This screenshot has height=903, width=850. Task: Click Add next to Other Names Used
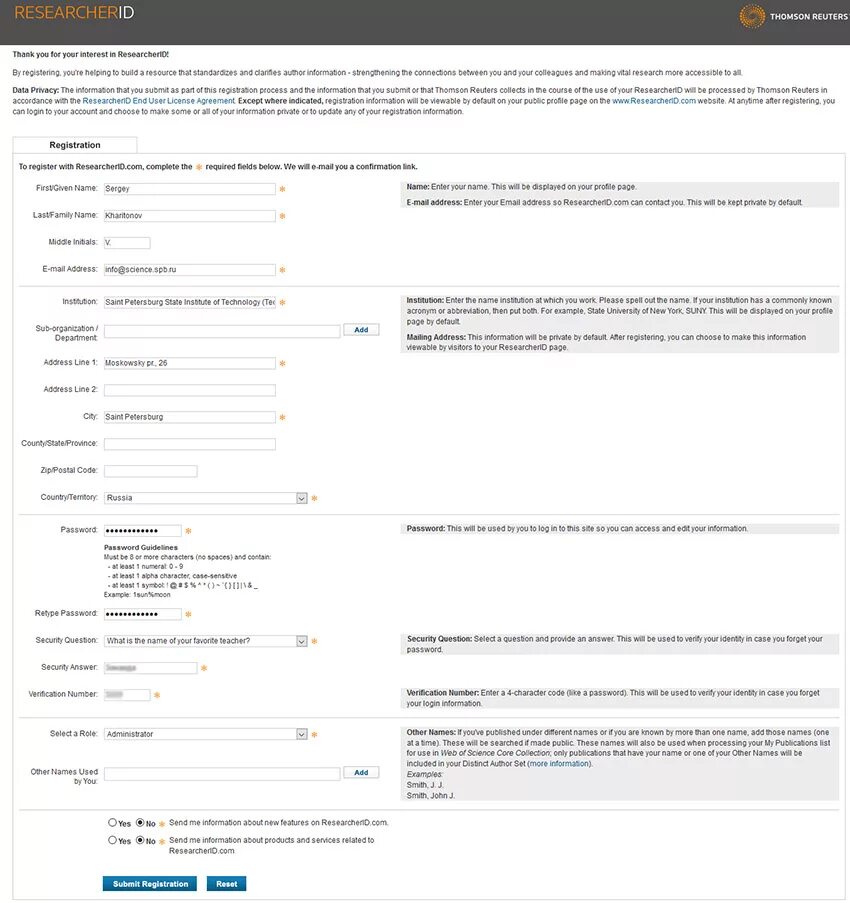tap(360, 772)
